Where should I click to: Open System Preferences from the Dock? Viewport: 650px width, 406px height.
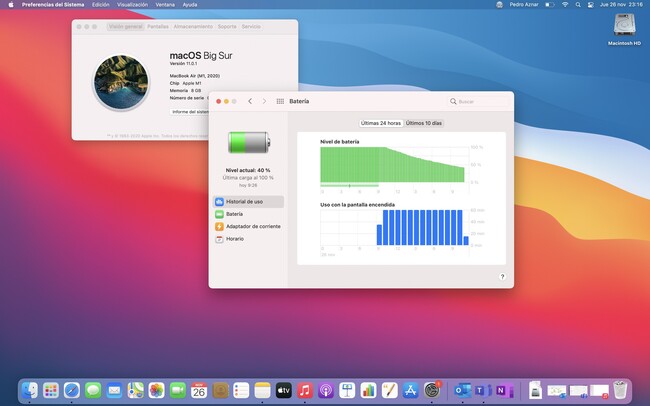point(432,390)
